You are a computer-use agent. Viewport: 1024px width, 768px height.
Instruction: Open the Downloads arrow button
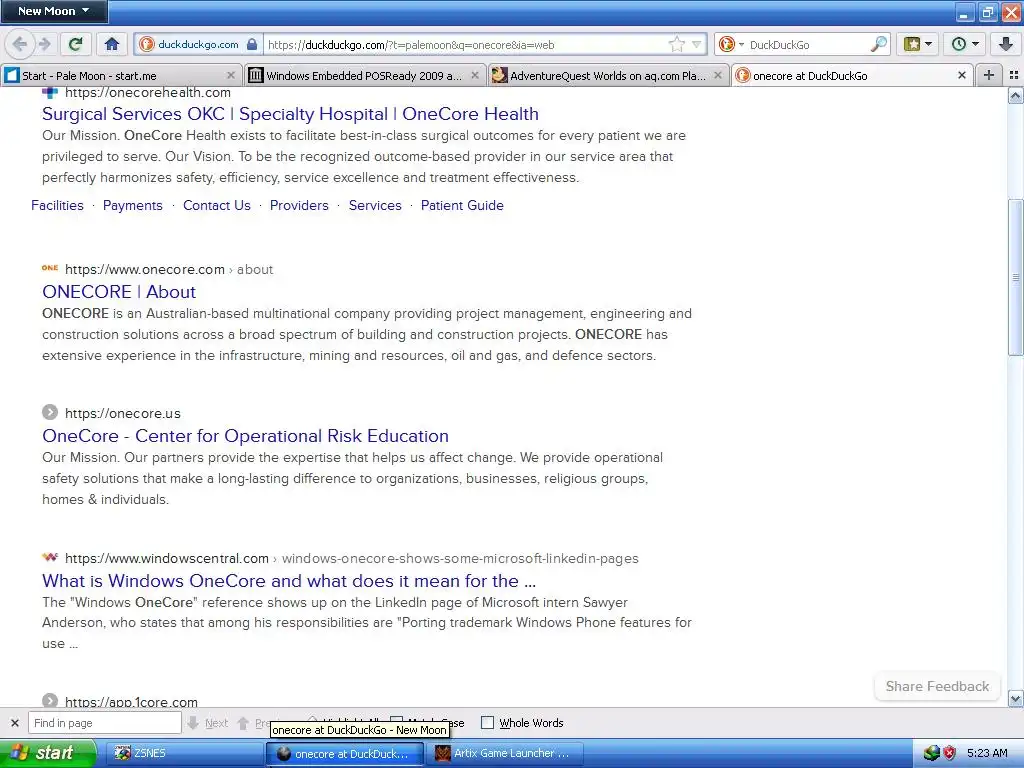[x=1006, y=44]
